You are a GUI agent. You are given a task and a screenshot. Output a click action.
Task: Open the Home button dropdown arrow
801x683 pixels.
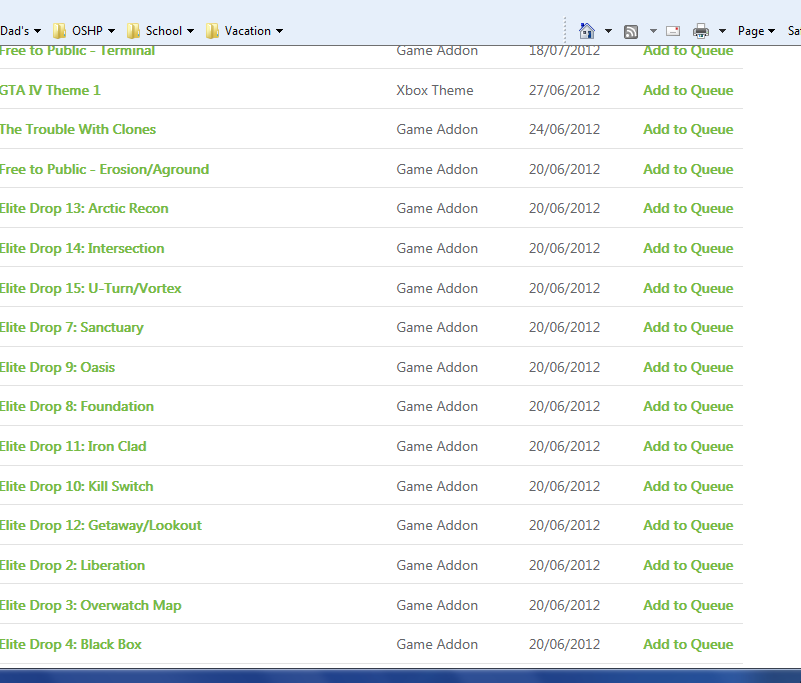coord(608,31)
